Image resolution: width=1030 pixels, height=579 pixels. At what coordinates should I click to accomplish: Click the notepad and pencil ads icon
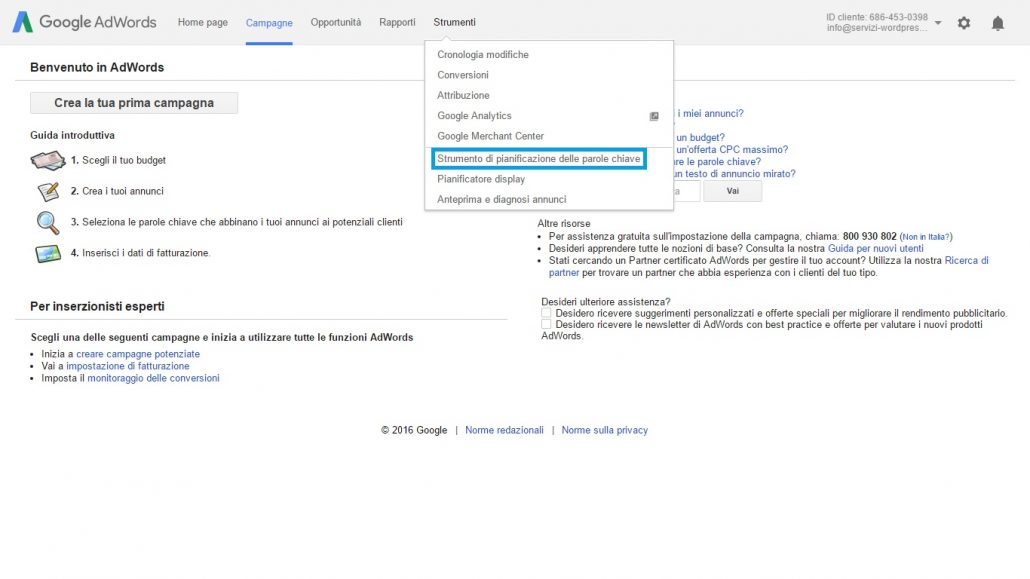coord(49,191)
